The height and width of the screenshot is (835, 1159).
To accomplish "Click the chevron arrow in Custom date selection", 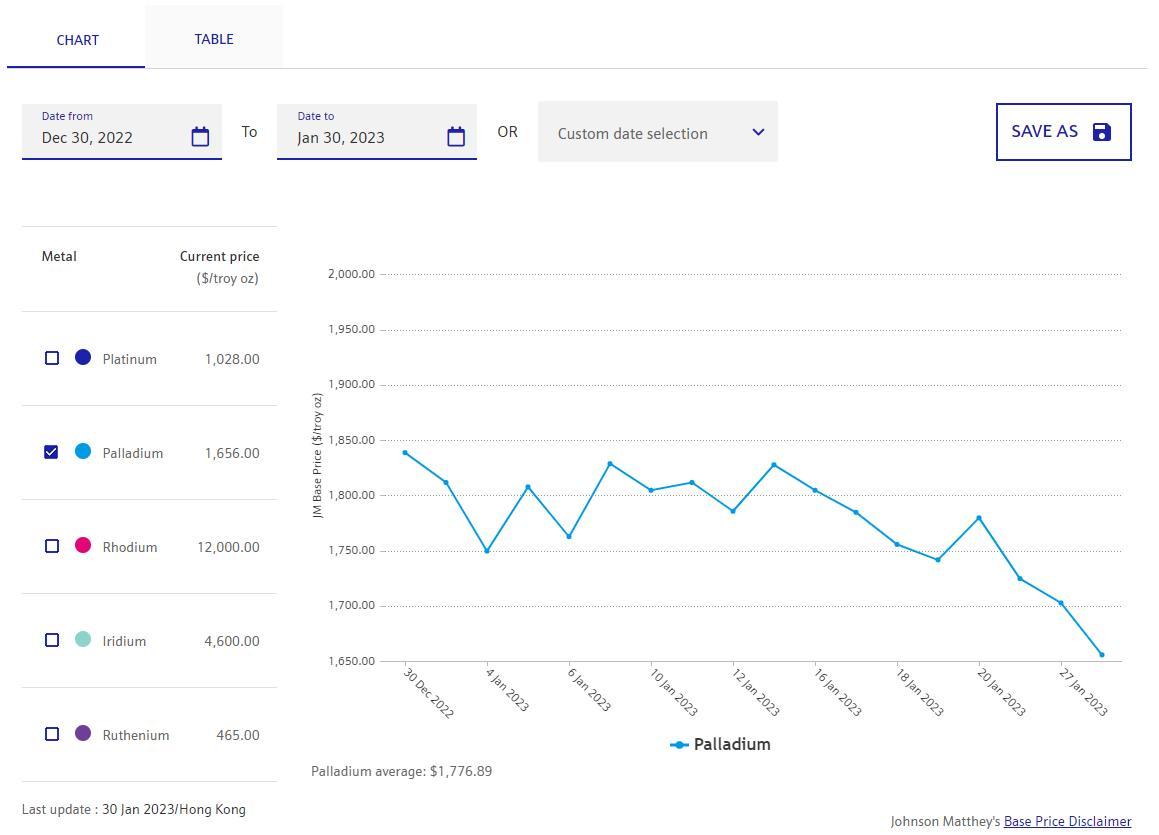I will (758, 132).
